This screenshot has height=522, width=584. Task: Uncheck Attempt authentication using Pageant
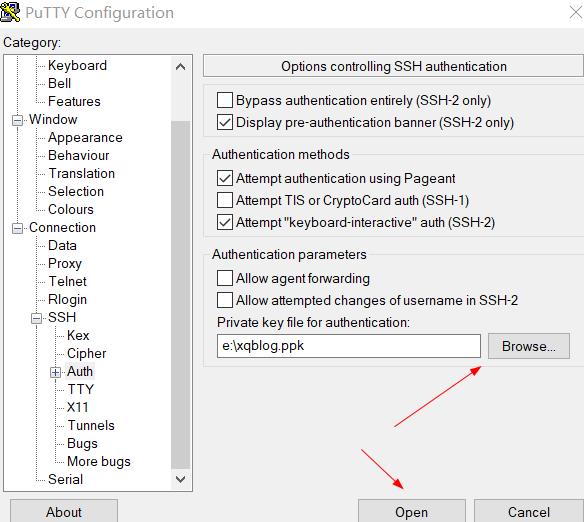[225, 178]
